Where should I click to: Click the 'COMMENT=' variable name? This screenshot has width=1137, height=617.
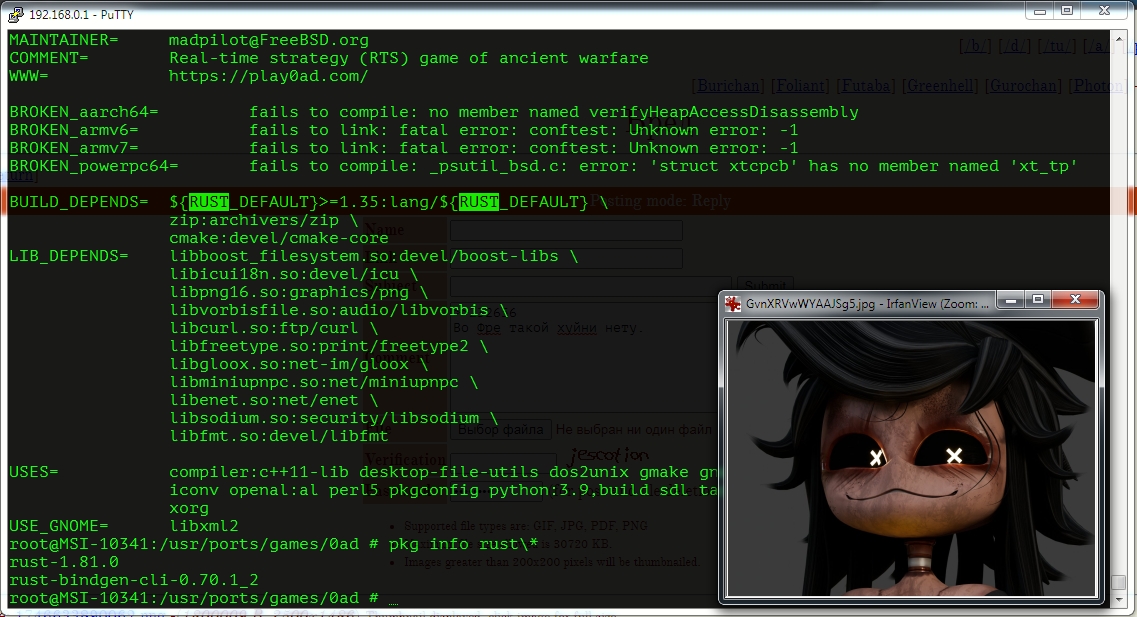tap(49, 58)
